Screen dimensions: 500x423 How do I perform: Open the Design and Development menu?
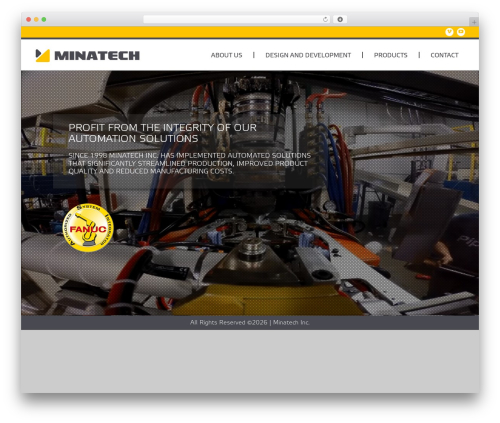click(308, 55)
